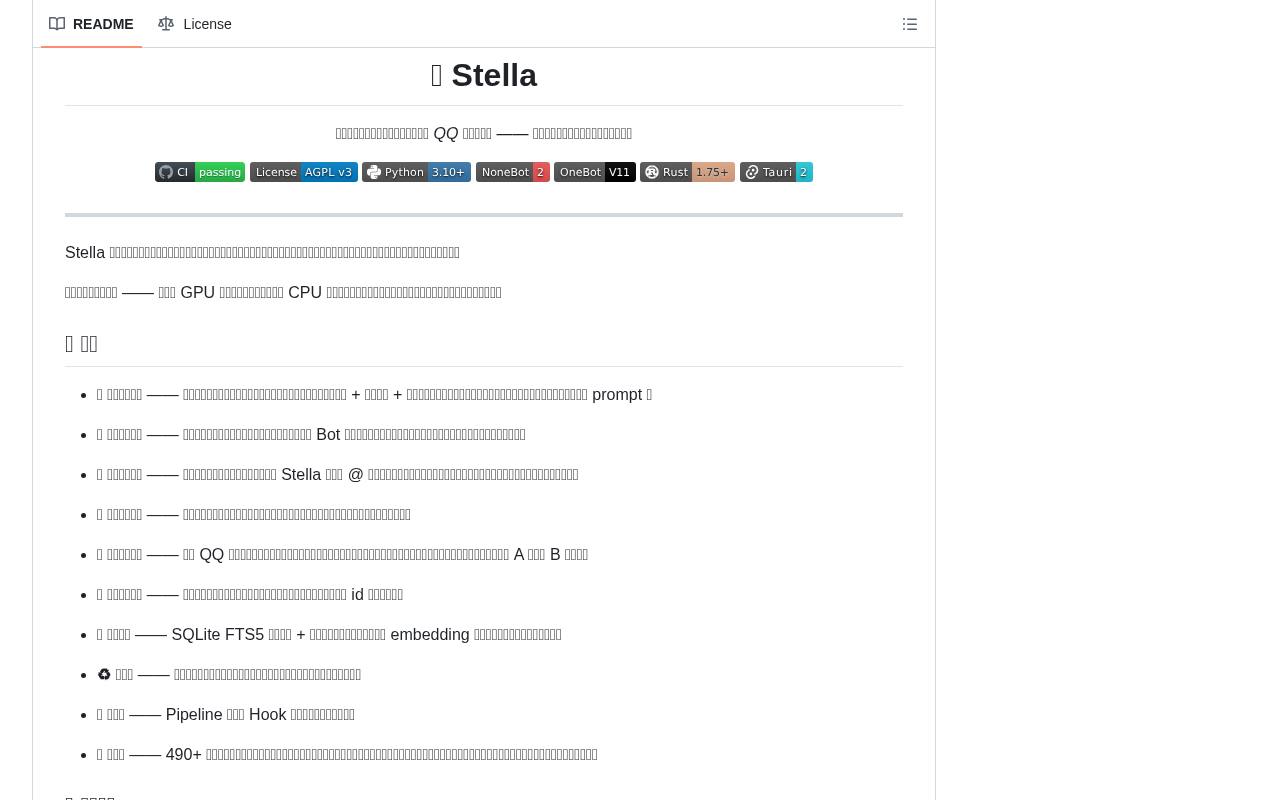Click the SQLite FTS5 bullet line

[329, 634]
